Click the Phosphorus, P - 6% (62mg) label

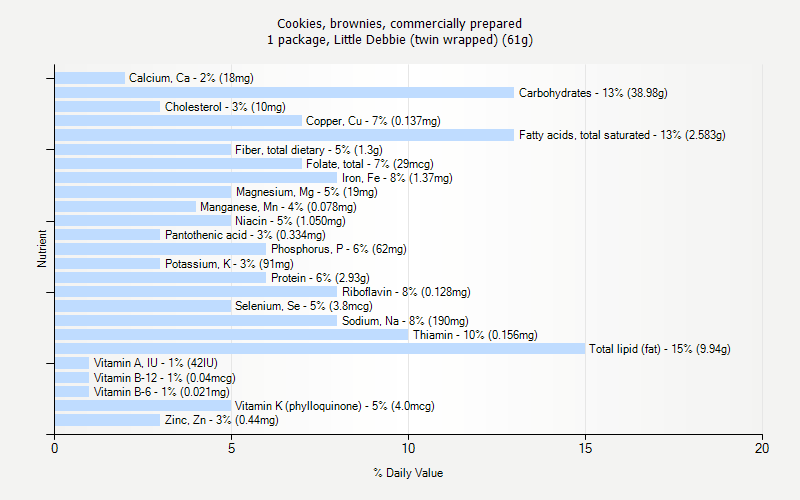339,249
